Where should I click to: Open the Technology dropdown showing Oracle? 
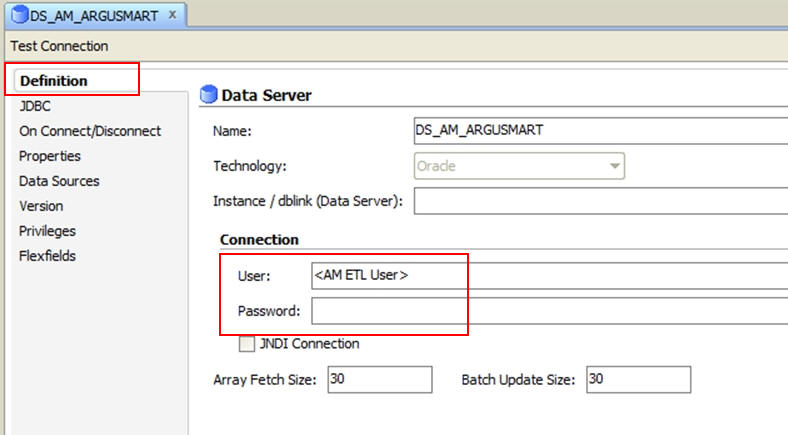pyautogui.click(x=519, y=166)
